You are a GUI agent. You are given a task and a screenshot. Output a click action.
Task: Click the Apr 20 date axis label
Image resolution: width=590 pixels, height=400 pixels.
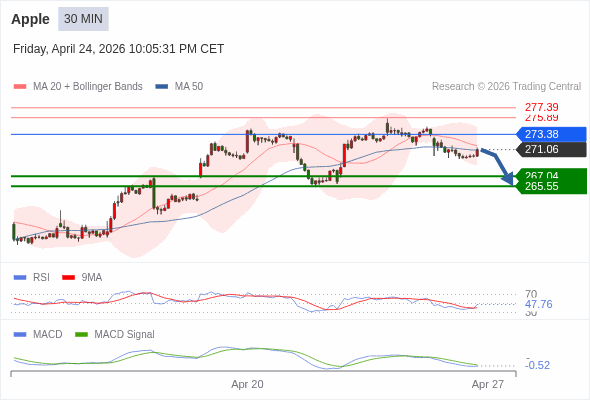[247, 384]
